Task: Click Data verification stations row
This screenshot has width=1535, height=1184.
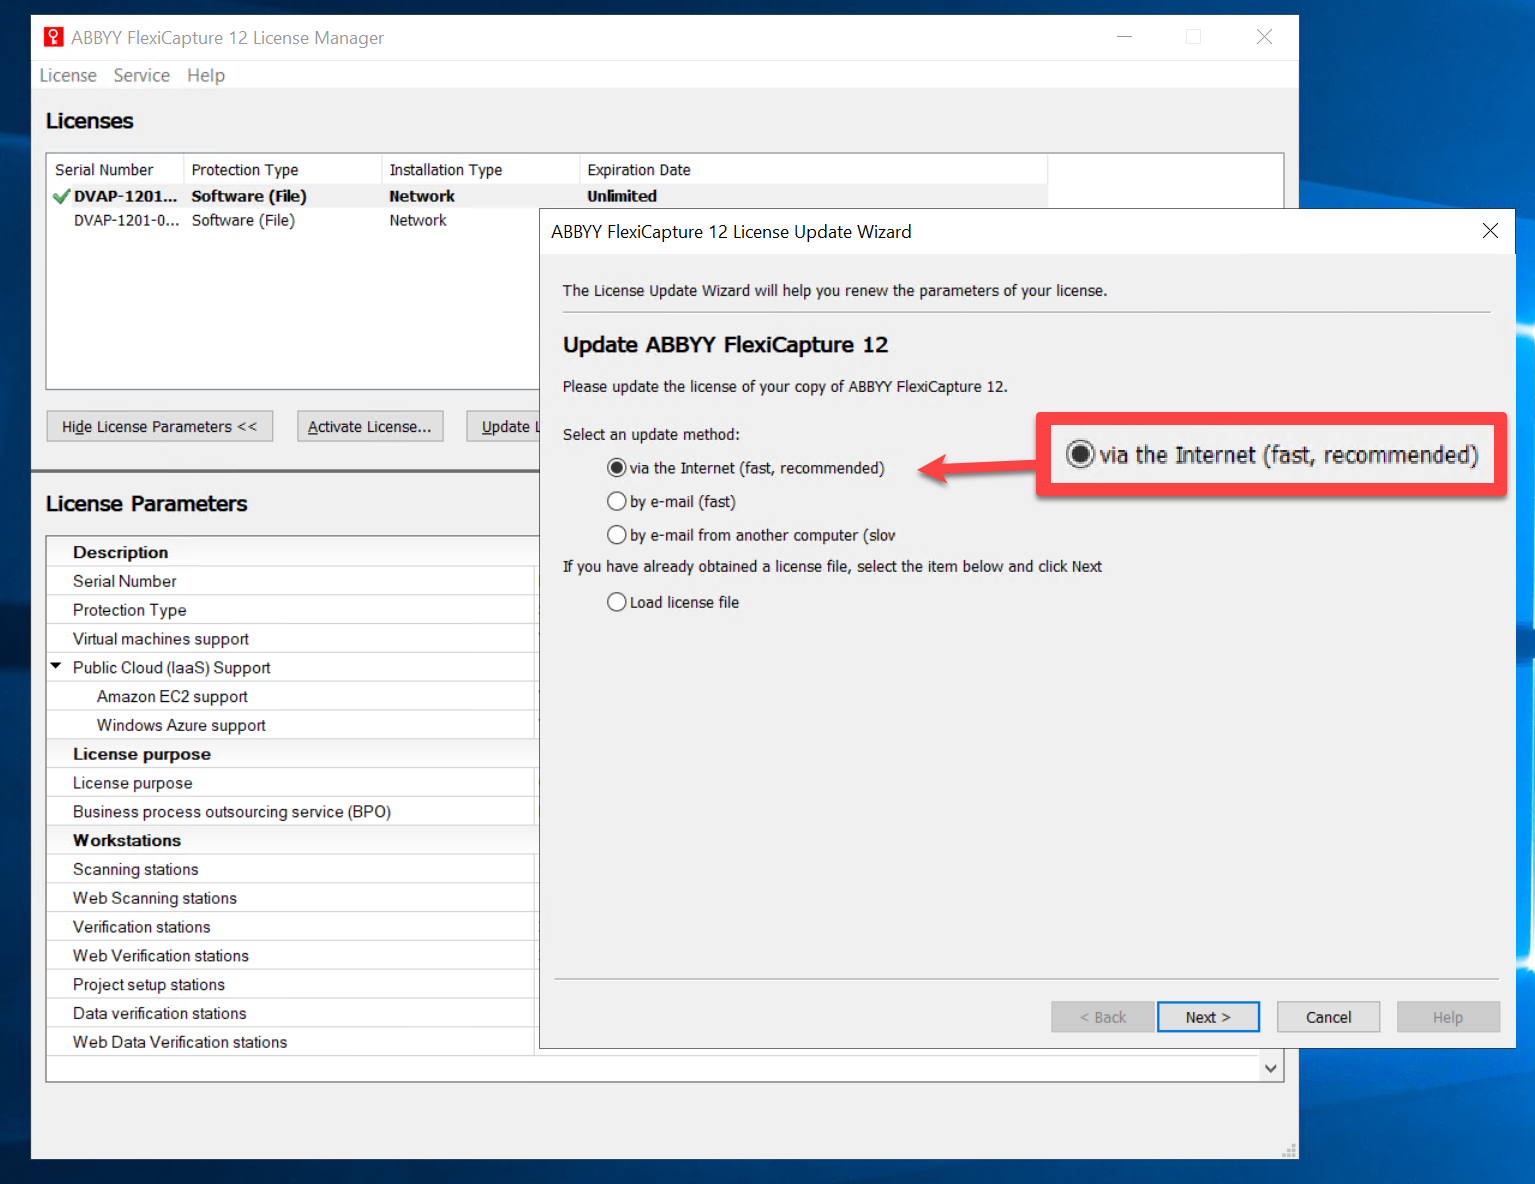Action: [x=291, y=1013]
